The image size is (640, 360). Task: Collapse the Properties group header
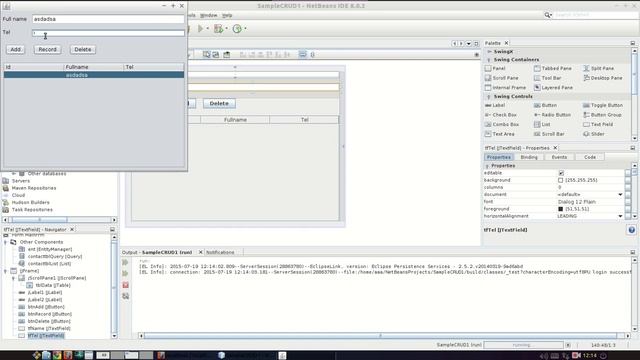coord(487,166)
